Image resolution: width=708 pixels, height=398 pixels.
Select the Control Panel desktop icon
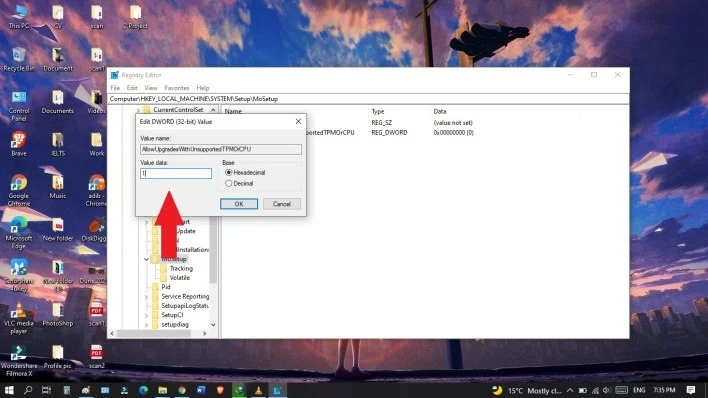coord(19,106)
